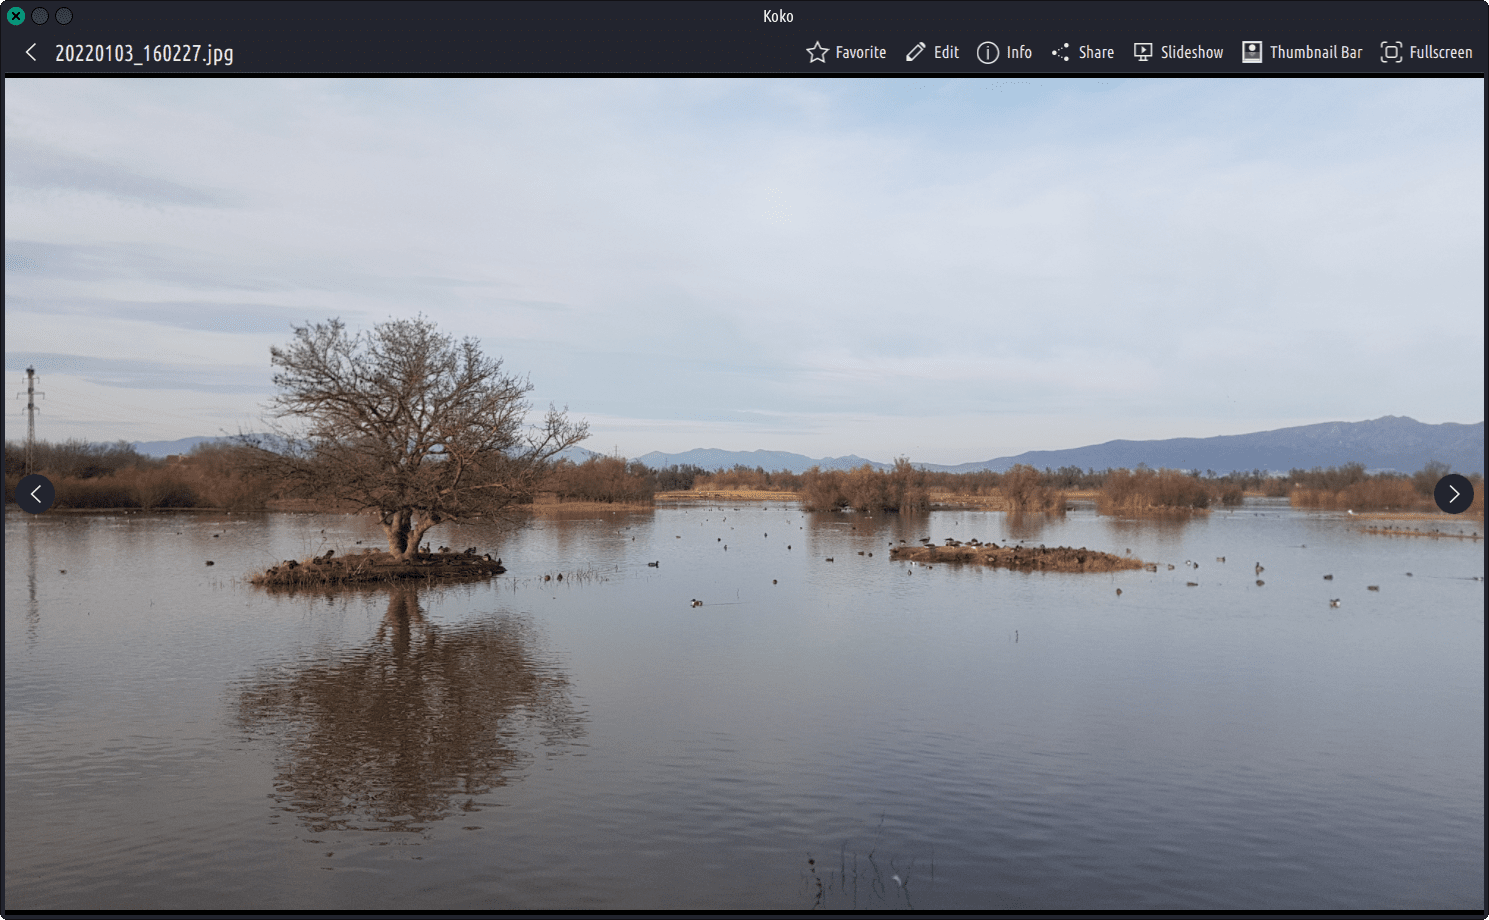
Task: Close the Koko window
Action: point(16,16)
